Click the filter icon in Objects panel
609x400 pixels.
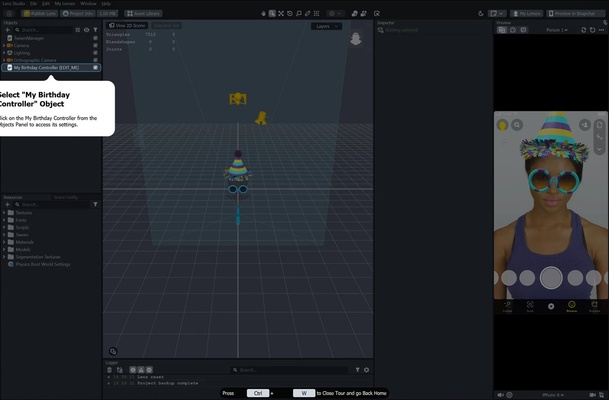(95, 30)
